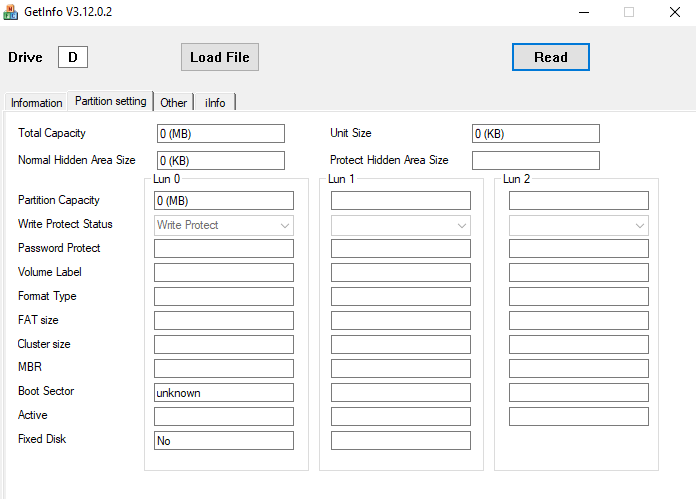Screen dimensions: 696x499
Task: Click Lun 2 Volume Label field
Action: pos(578,273)
